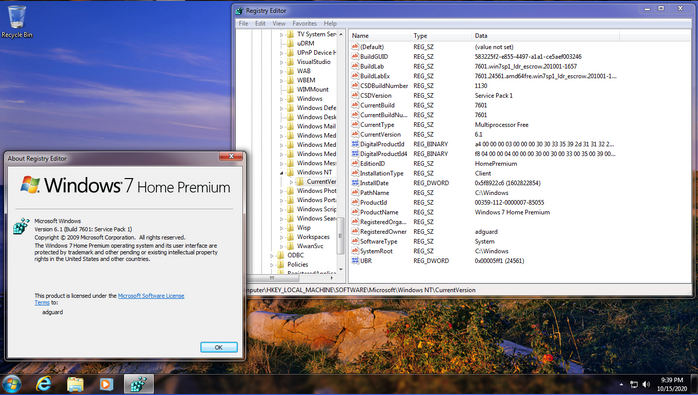Click the Service Pack 1 data cell
Viewport: 698px width, 395px height.
tap(493, 95)
